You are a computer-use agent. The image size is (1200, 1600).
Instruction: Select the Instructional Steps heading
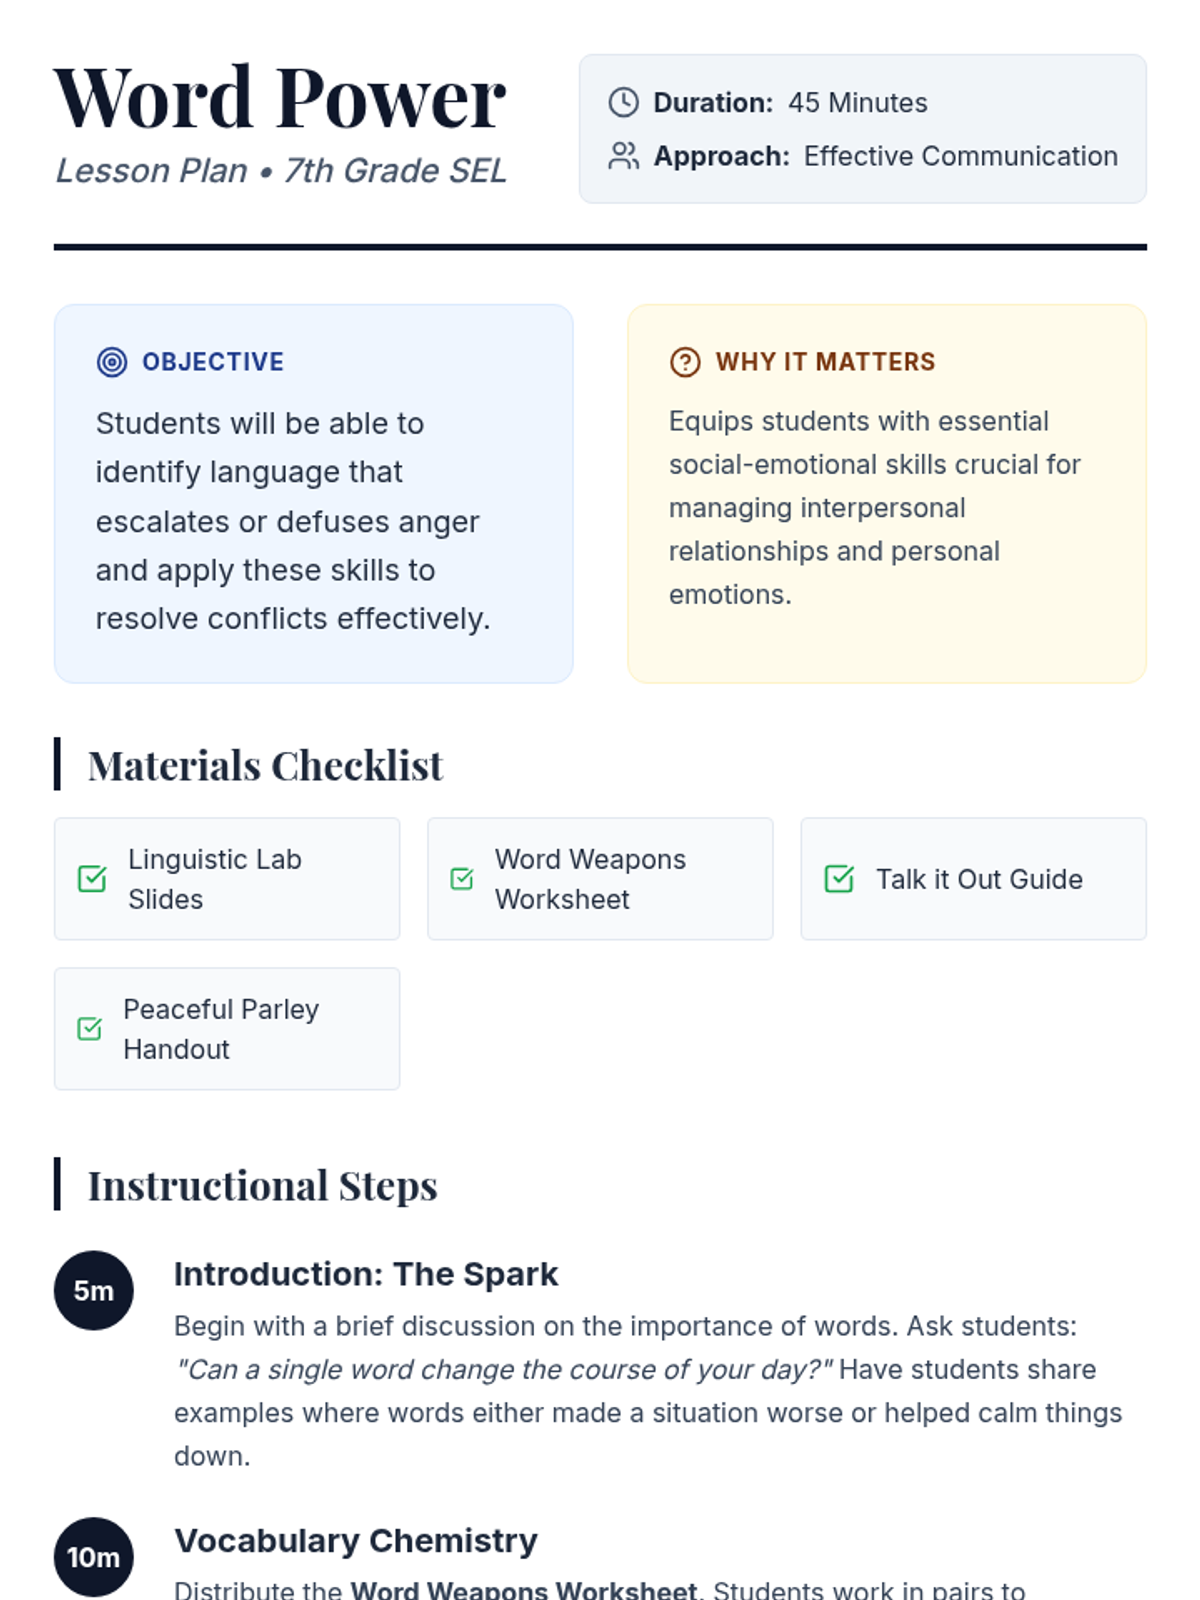point(262,1186)
